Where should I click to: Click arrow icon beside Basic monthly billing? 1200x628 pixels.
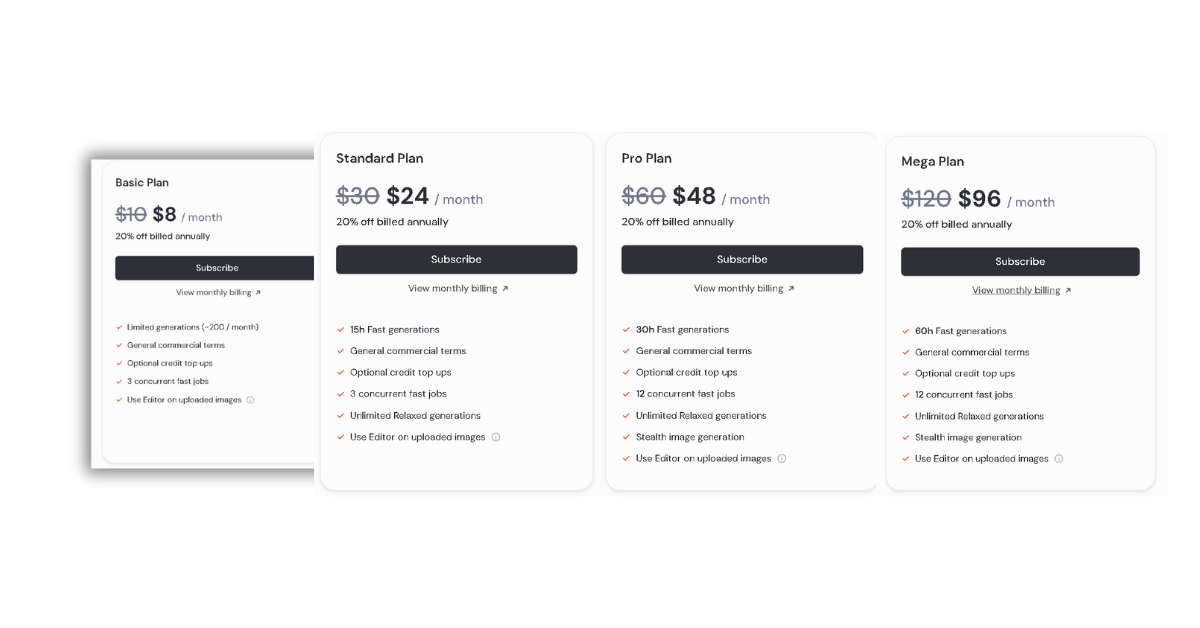pyautogui.click(x=258, y=293)
